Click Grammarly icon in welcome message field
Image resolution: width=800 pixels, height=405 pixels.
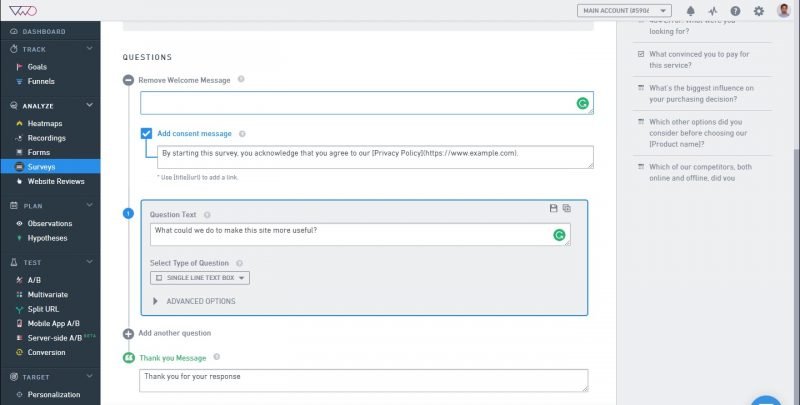tap(582, 104)
